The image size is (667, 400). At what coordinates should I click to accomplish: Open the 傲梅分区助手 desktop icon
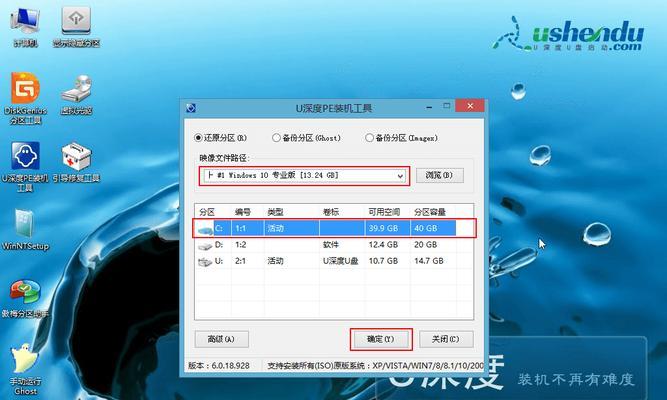tap(25, 298)
